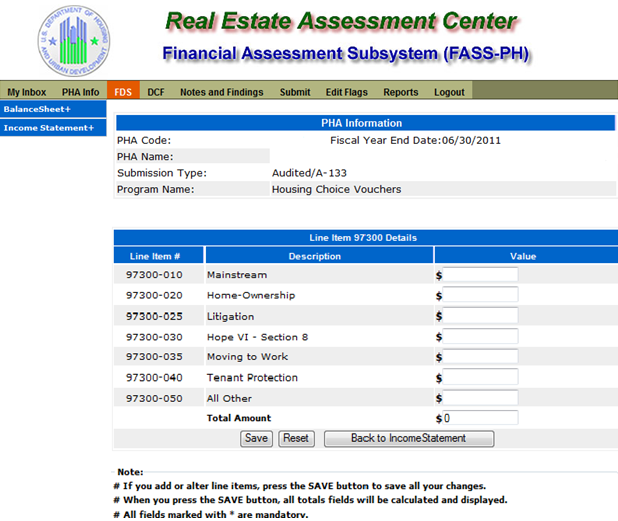This screenshot has height=521, width=618.
Task: Click the Mainstream description text
Action: tap(237, 275)
